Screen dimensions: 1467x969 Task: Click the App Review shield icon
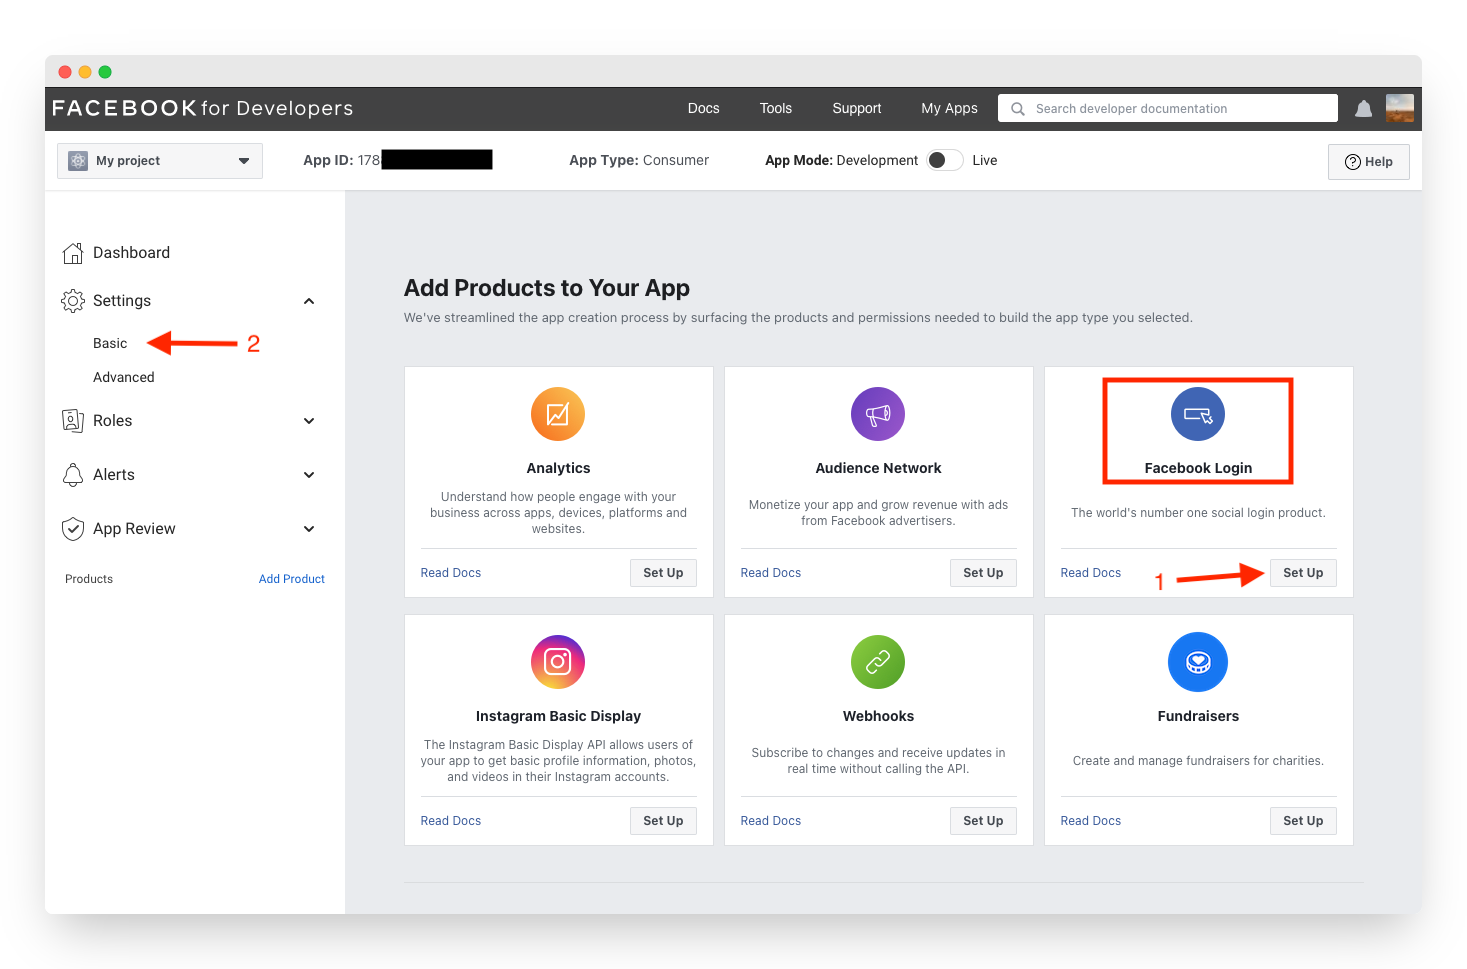(x=73, y=529)
